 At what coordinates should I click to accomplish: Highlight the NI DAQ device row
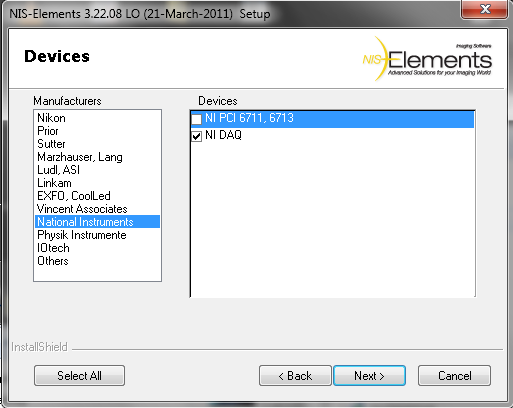(332, 135)
